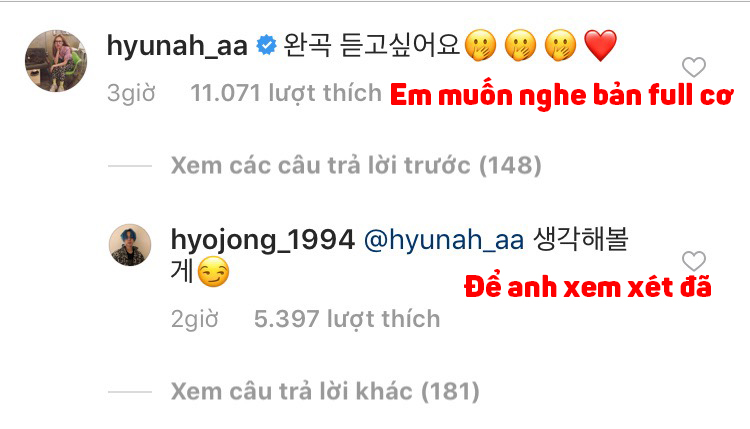This screenshot has height=429, width=750.
Task: Select the Korean text 완곡 듣고싶어요
Action: 372,45
